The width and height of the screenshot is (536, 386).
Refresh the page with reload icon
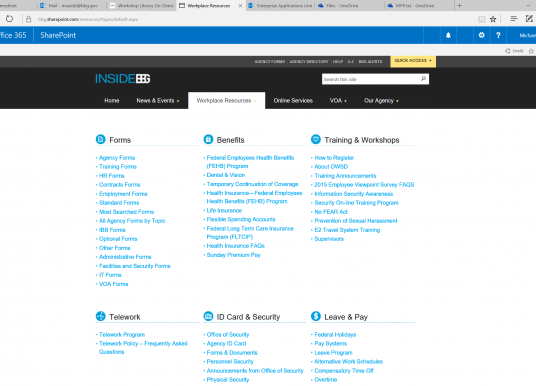[x=9, y=19]
